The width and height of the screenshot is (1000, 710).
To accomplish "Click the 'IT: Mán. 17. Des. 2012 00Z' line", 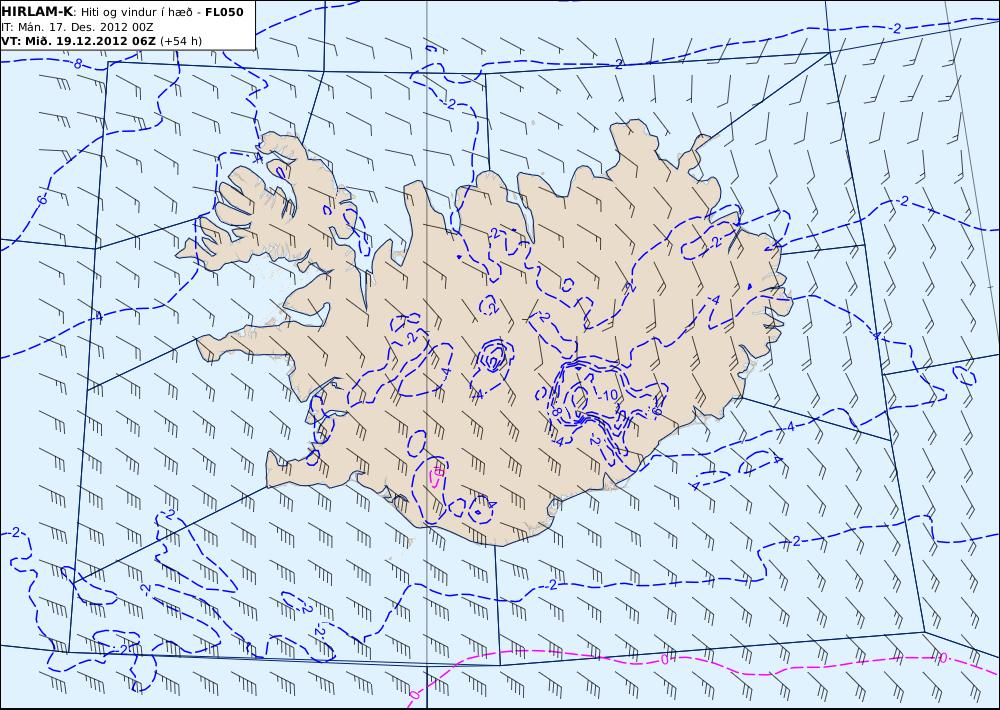I will pos(77,27).
